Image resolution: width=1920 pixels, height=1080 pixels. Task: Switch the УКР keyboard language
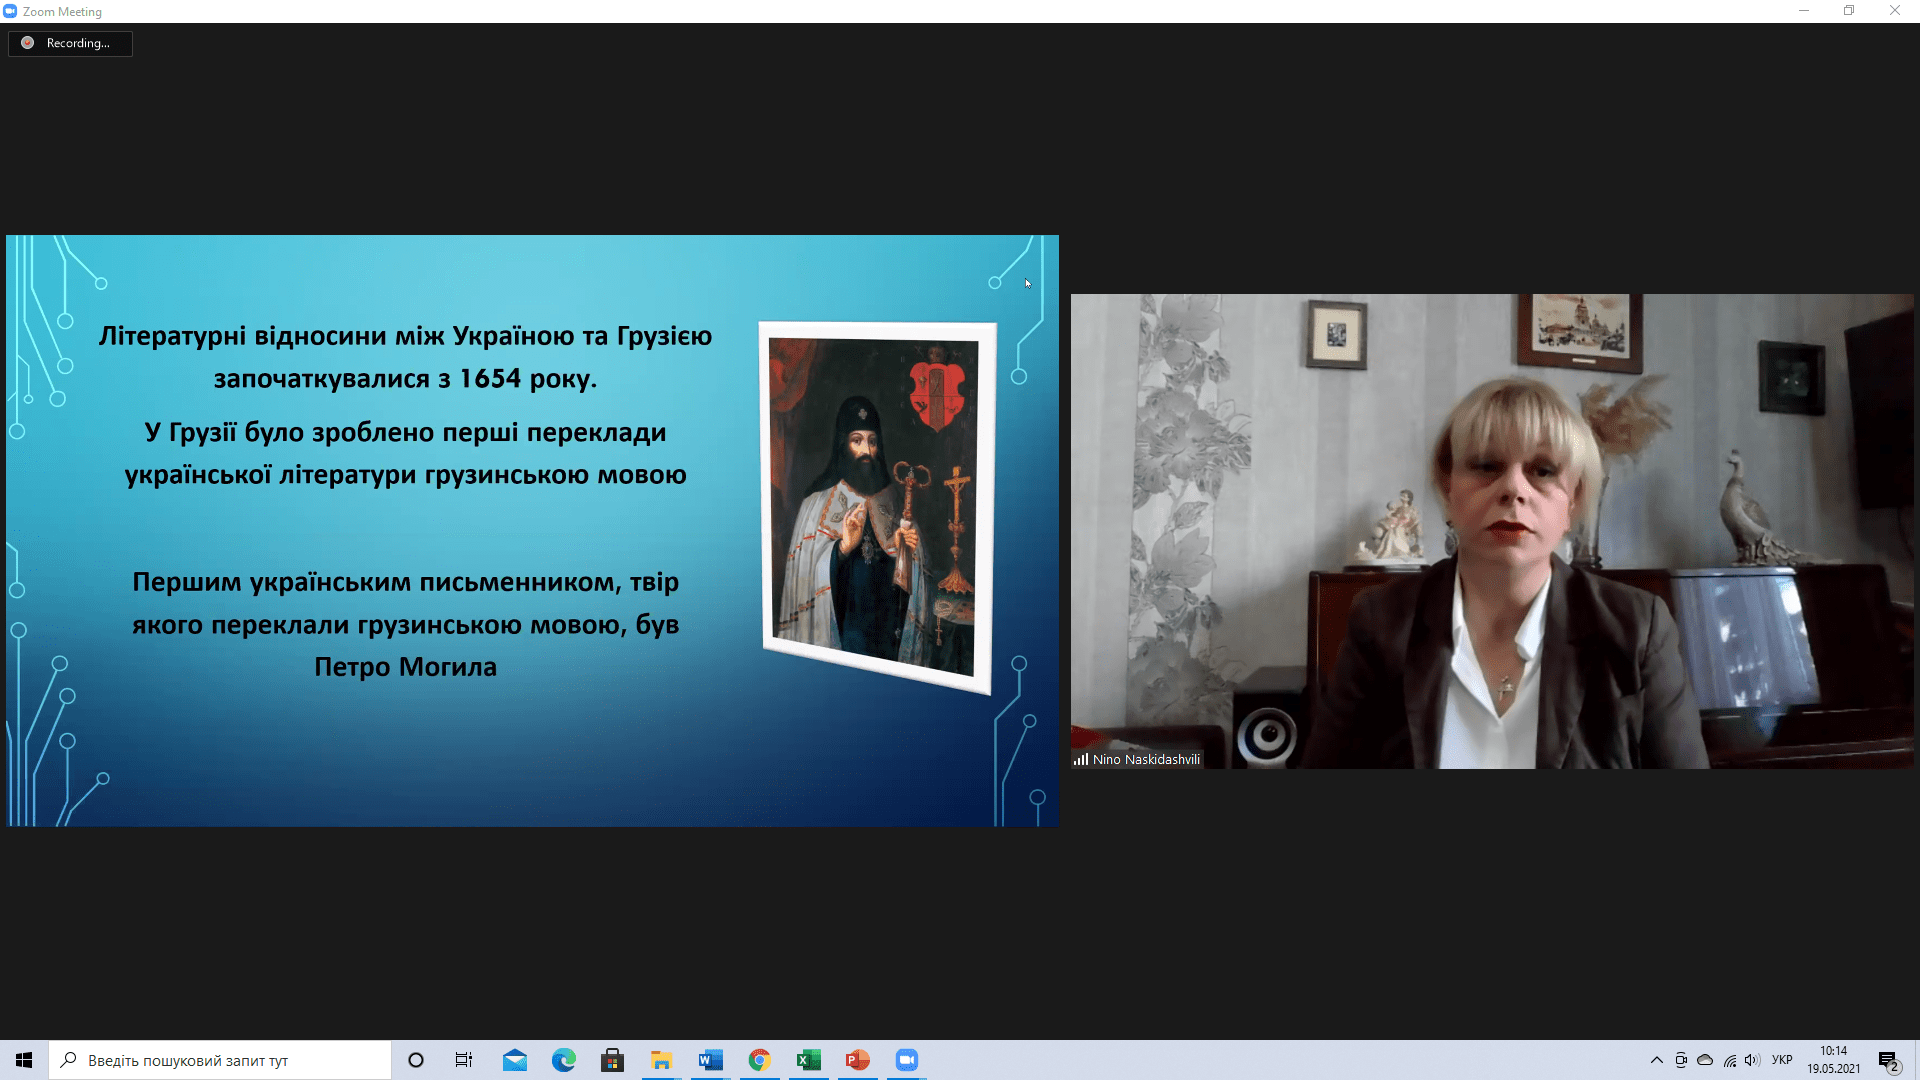[1781, 1060]
